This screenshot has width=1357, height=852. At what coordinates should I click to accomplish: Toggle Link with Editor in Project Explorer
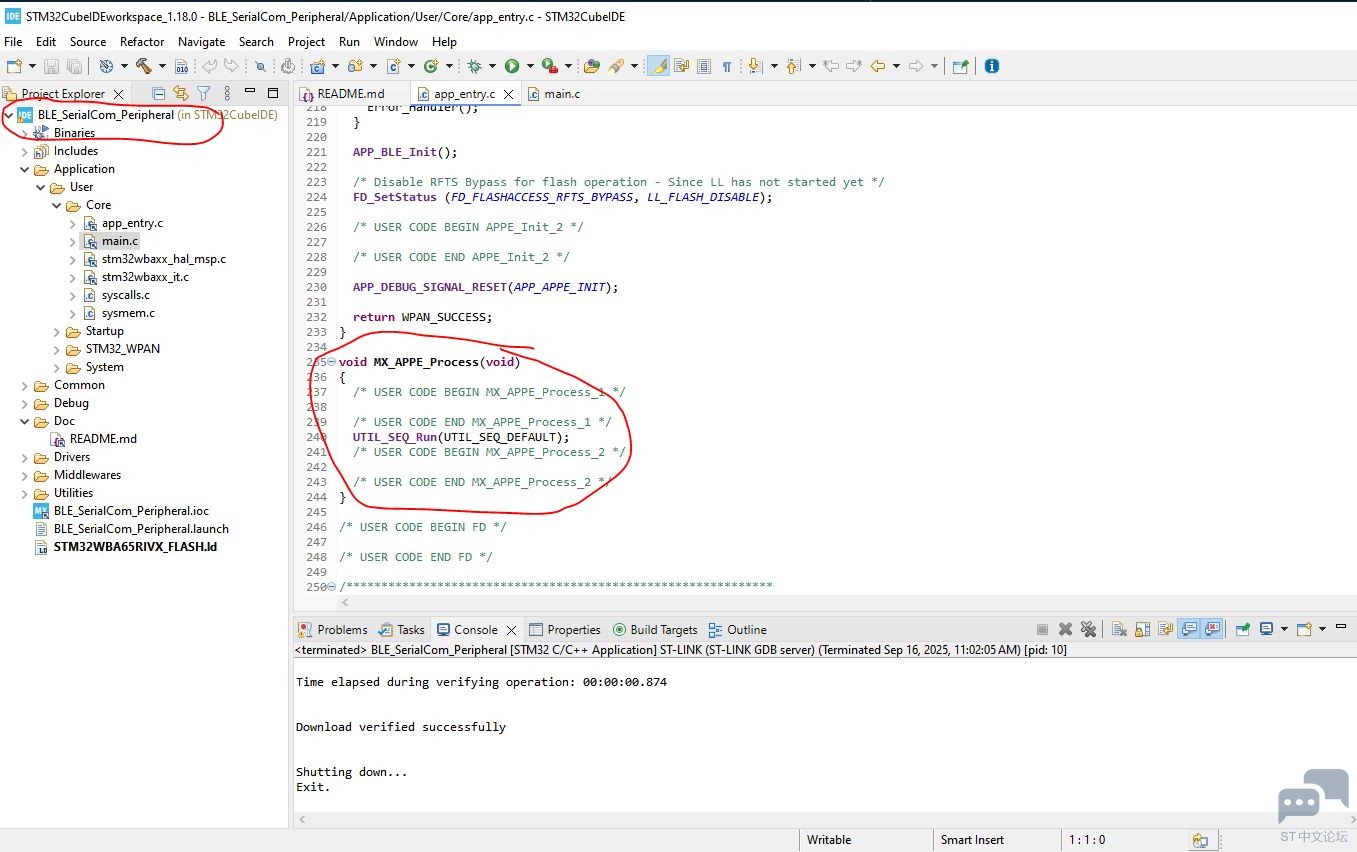181,93
